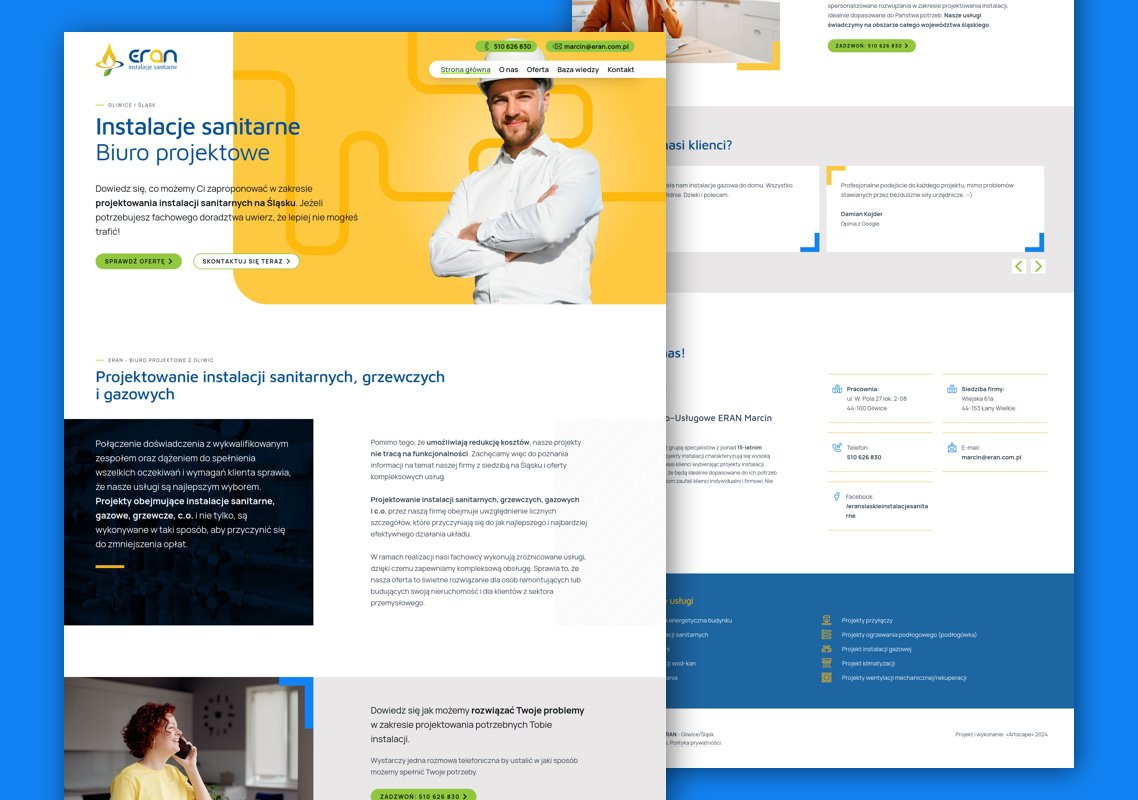Click the Projekt instalacji gazowej footer icon
Image resolution: width=1138 pixels, height=800 pixels.
tap(826, 649)
